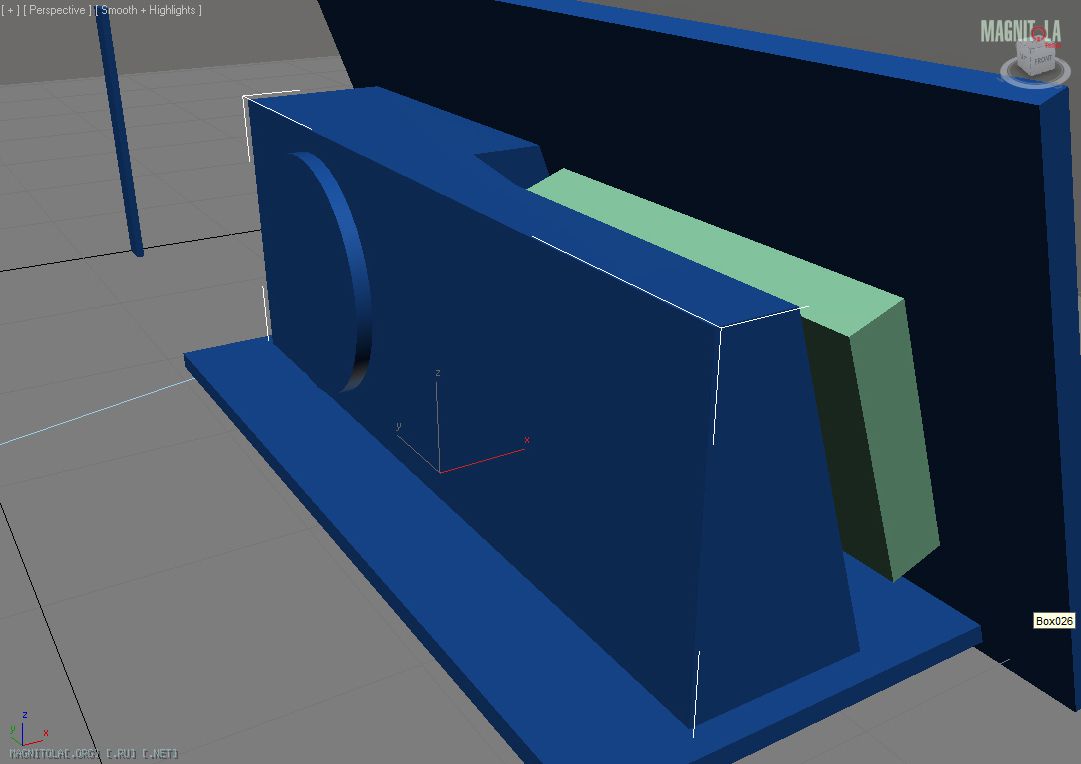
Task: Open the Perspective point-of-view viewport menu
Action: 56,10
